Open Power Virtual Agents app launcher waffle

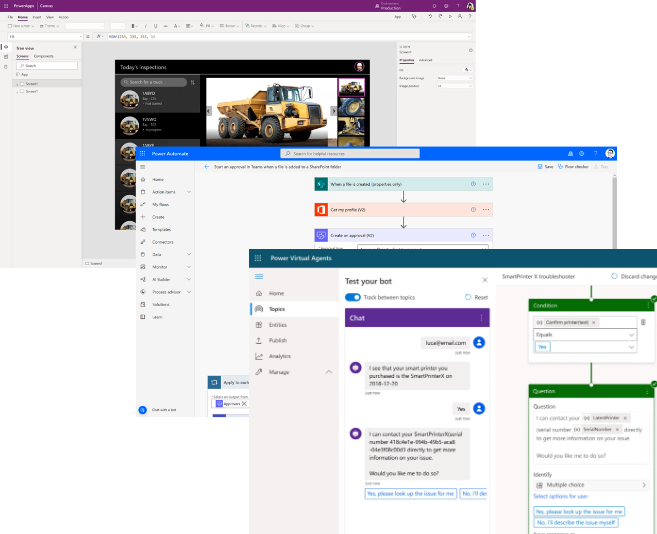tap(258, 258)
